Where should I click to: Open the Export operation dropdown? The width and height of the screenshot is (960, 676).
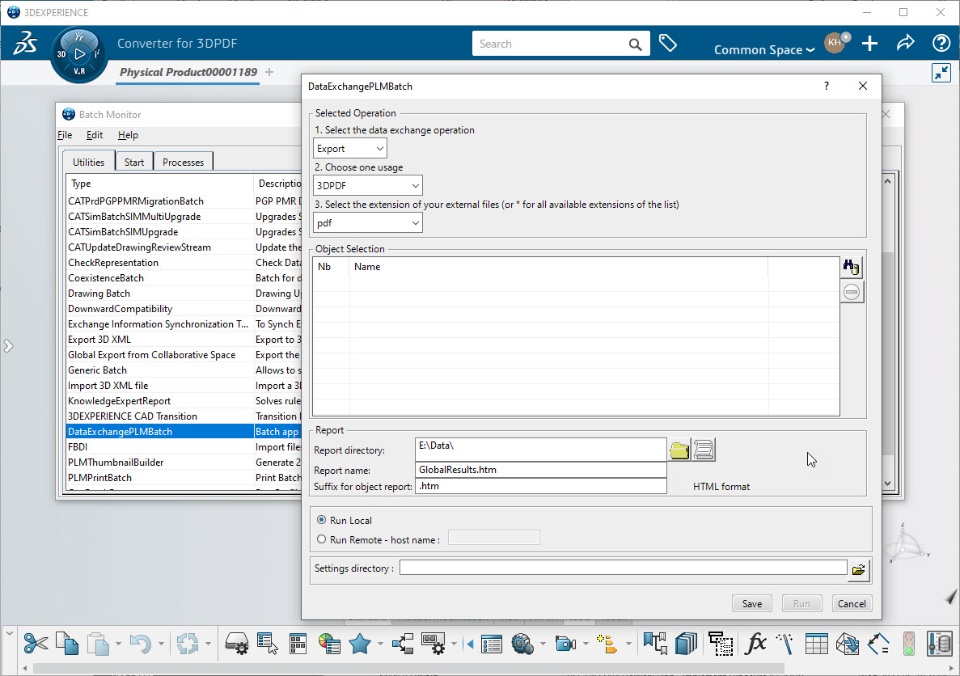tap(350, 148)
